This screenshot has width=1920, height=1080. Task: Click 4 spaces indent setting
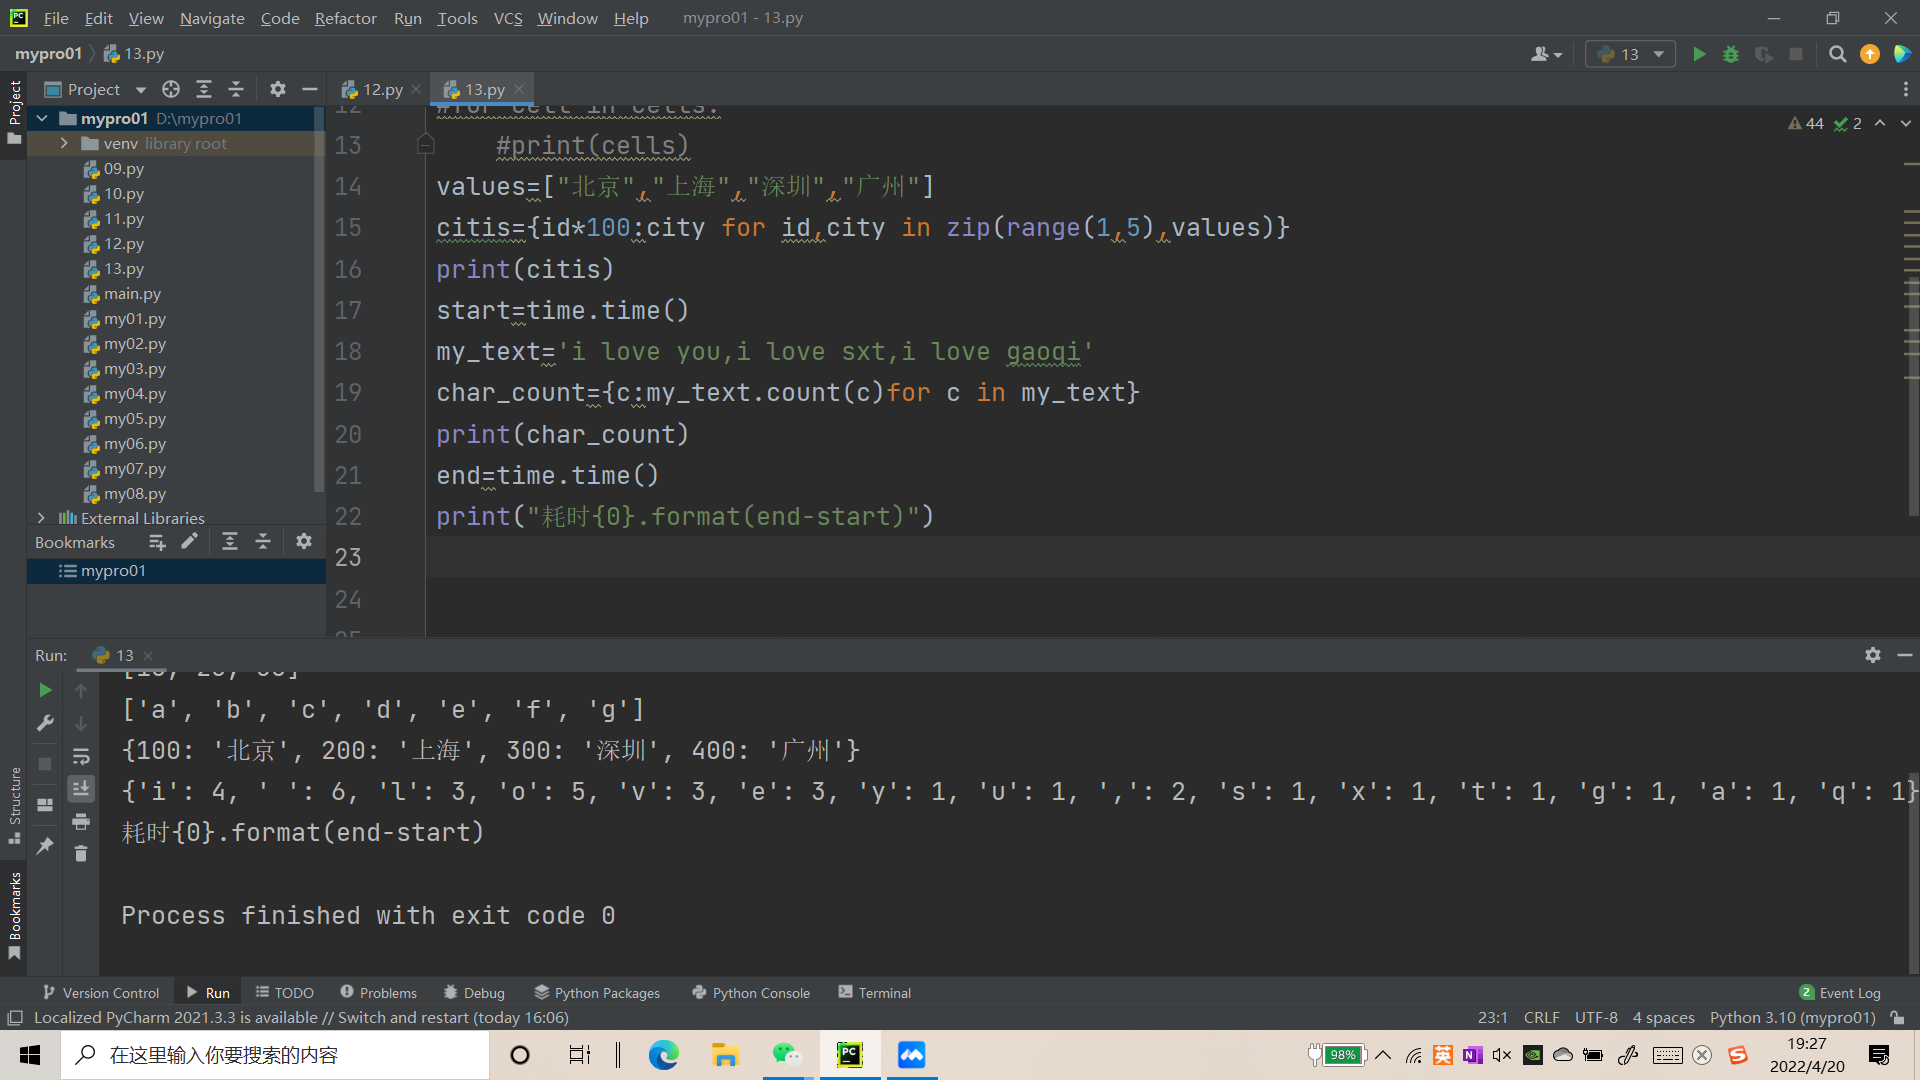click(1663, 1017)
